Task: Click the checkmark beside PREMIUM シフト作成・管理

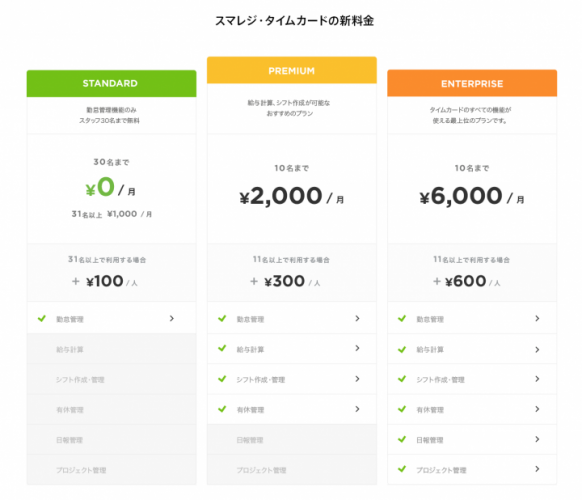Action: (x=222, y=379)
